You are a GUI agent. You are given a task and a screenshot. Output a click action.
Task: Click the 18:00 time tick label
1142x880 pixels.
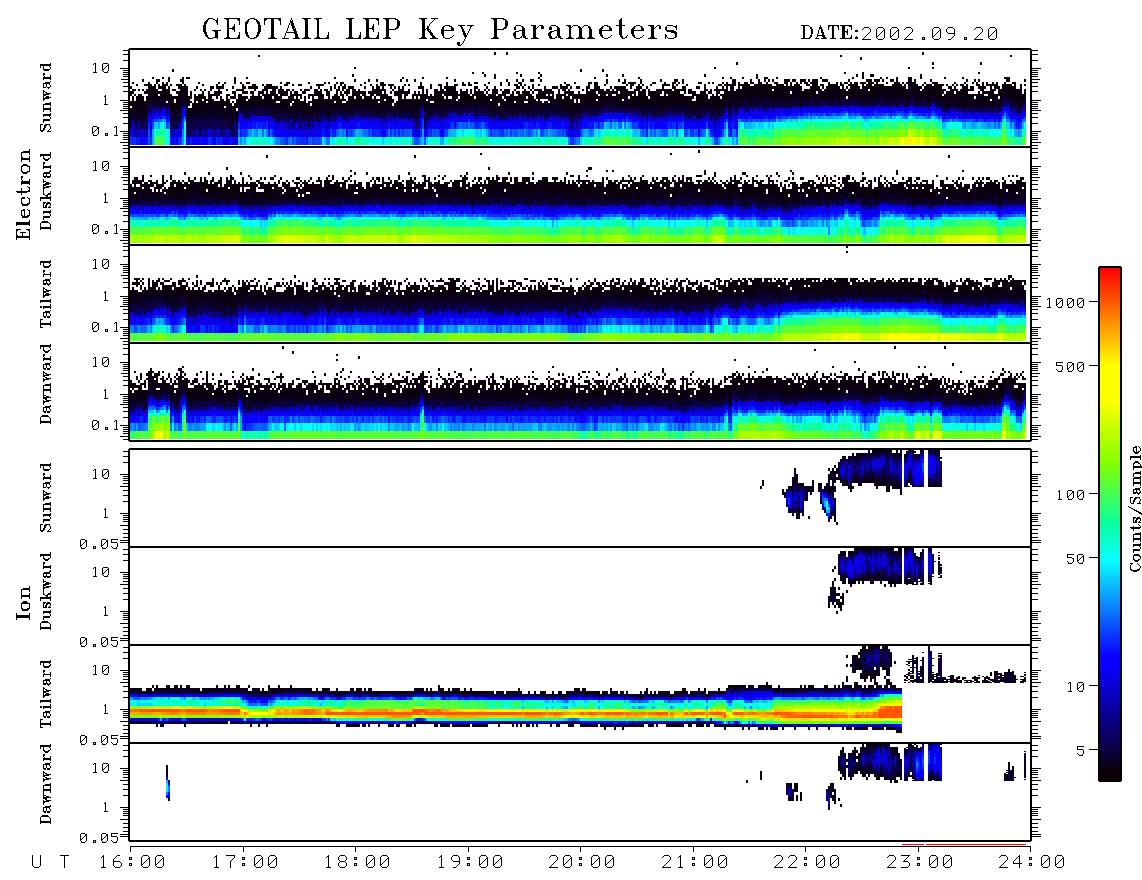click(357, 863)
